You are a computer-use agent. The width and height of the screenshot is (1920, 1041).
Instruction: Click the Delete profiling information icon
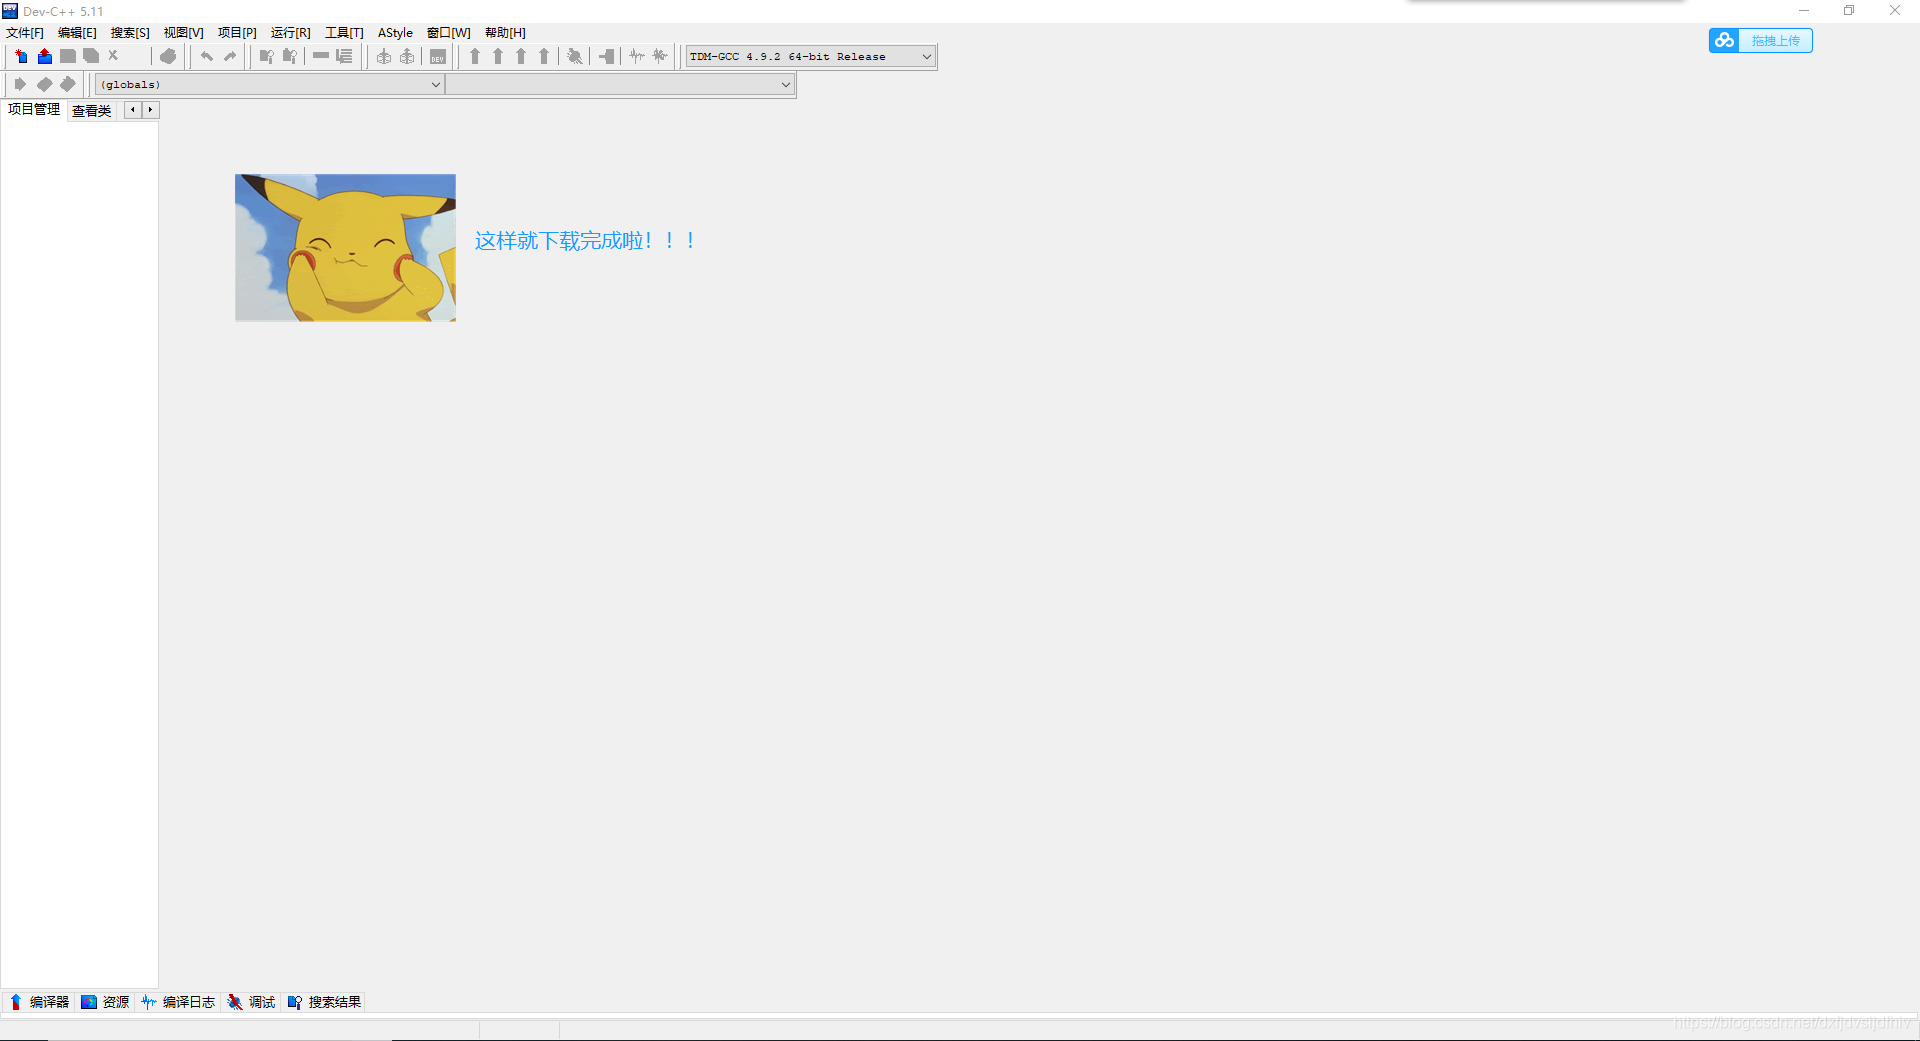pyautogui.click(x=660, y=56)
